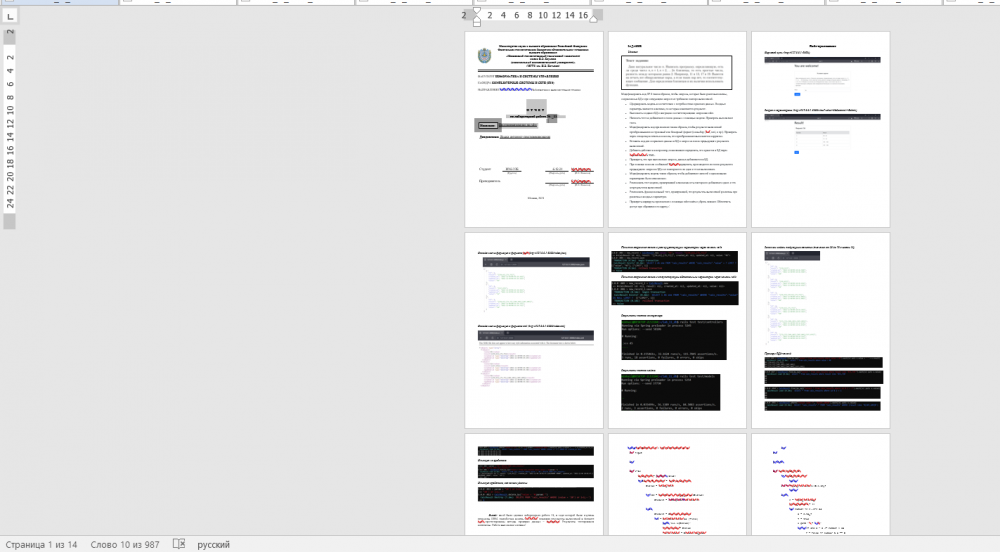Open the spelling and proofing status icon
This screenshot has height=552, width=1000.
click(179, 544)
